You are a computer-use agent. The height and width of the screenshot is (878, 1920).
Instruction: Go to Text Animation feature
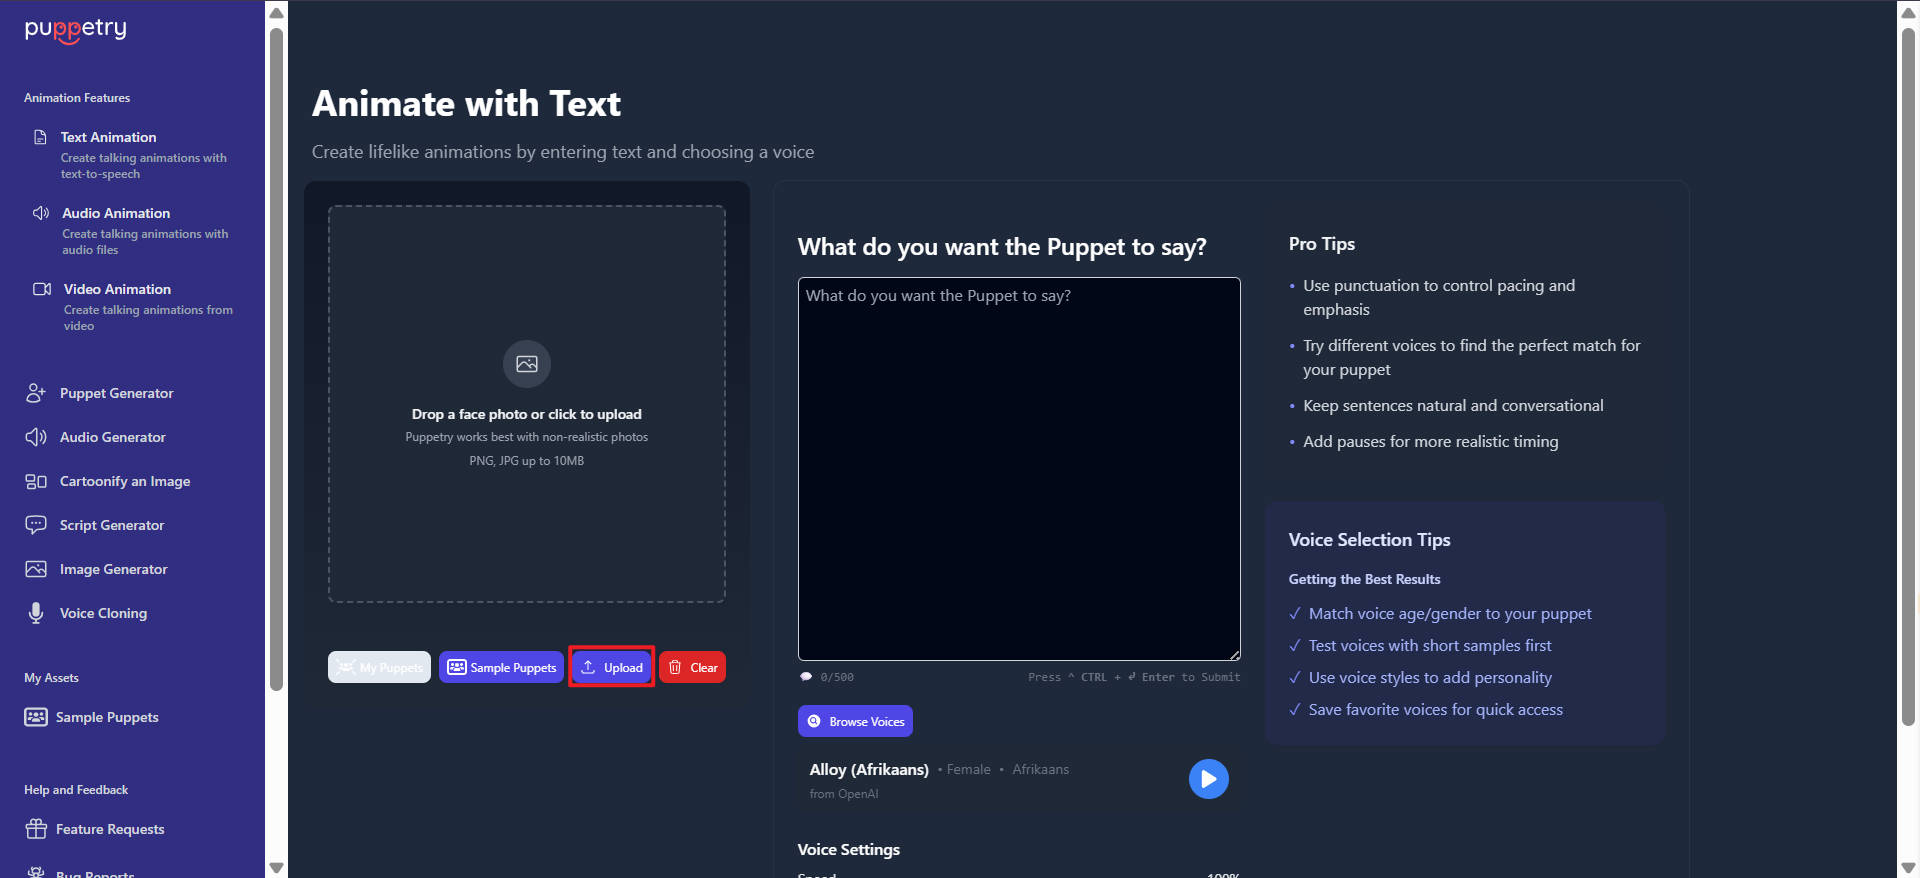108,137
